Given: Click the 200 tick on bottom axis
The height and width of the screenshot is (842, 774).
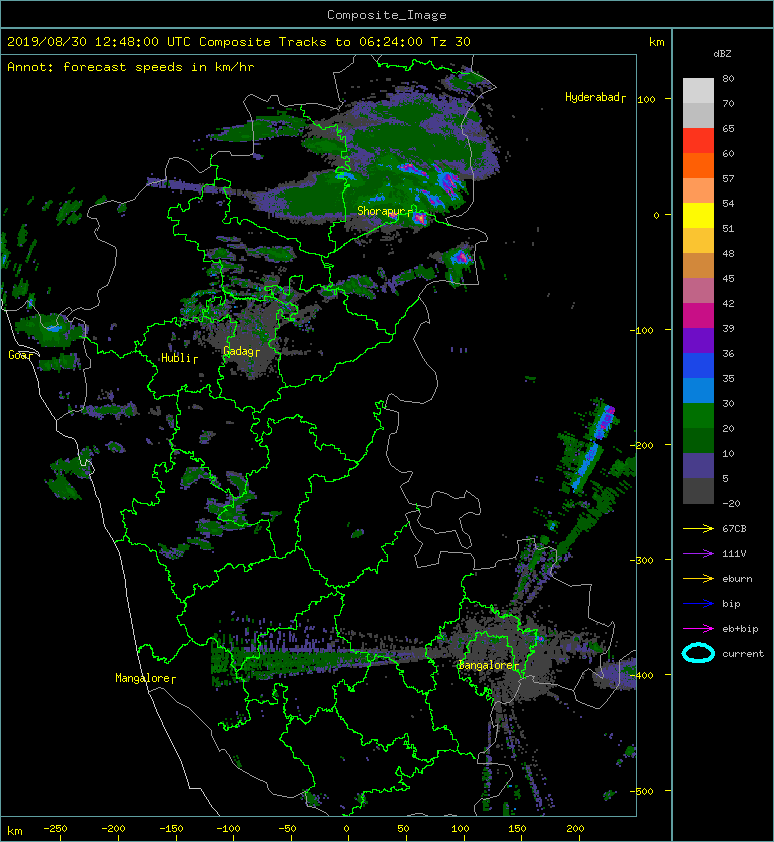Looking at the screenshot, I should [x=575, y=829].
